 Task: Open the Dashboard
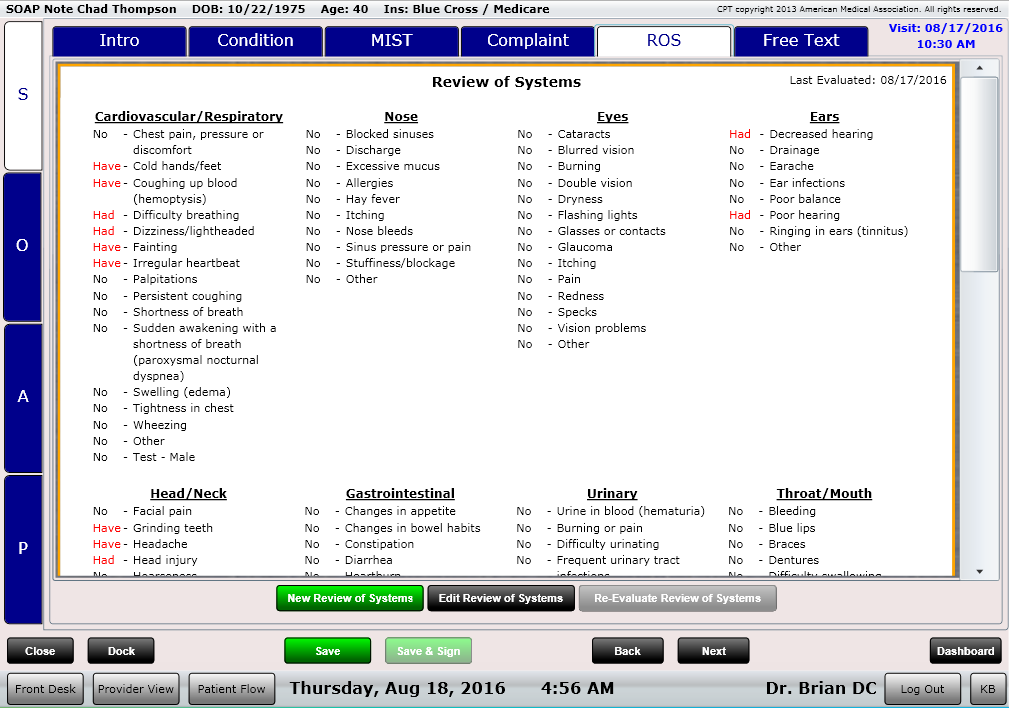click(964, 650)
